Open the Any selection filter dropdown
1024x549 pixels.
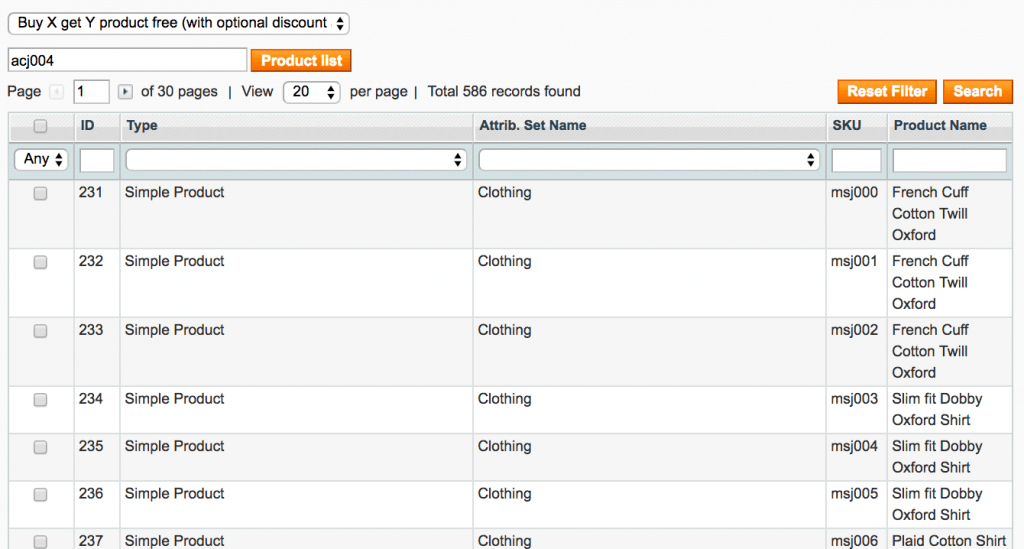(x=41, y=160)
